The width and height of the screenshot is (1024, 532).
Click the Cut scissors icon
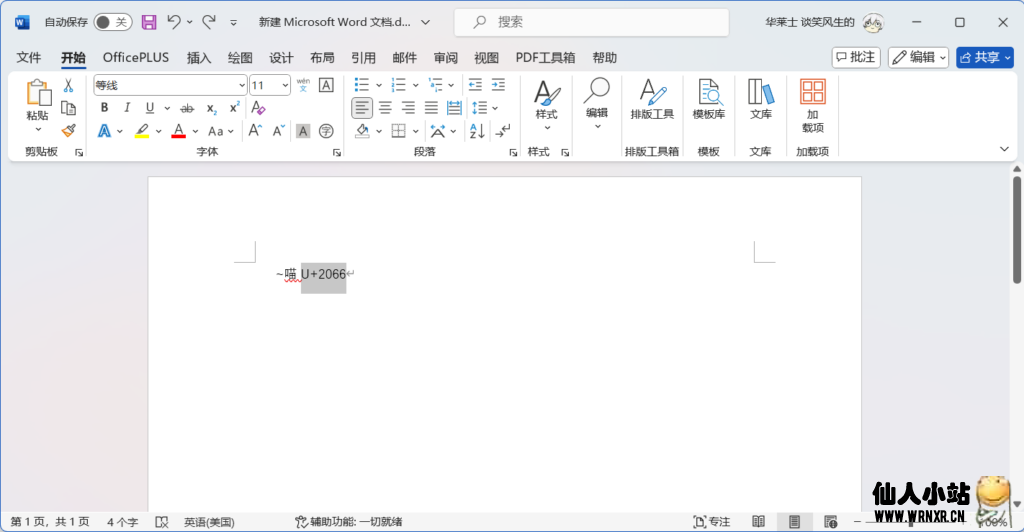68,86
